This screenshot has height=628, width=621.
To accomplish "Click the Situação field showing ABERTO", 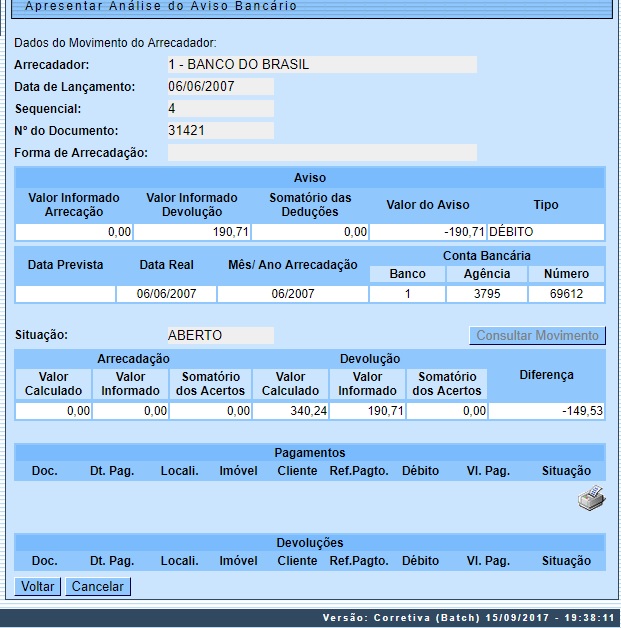I will (x=220, y=336).
